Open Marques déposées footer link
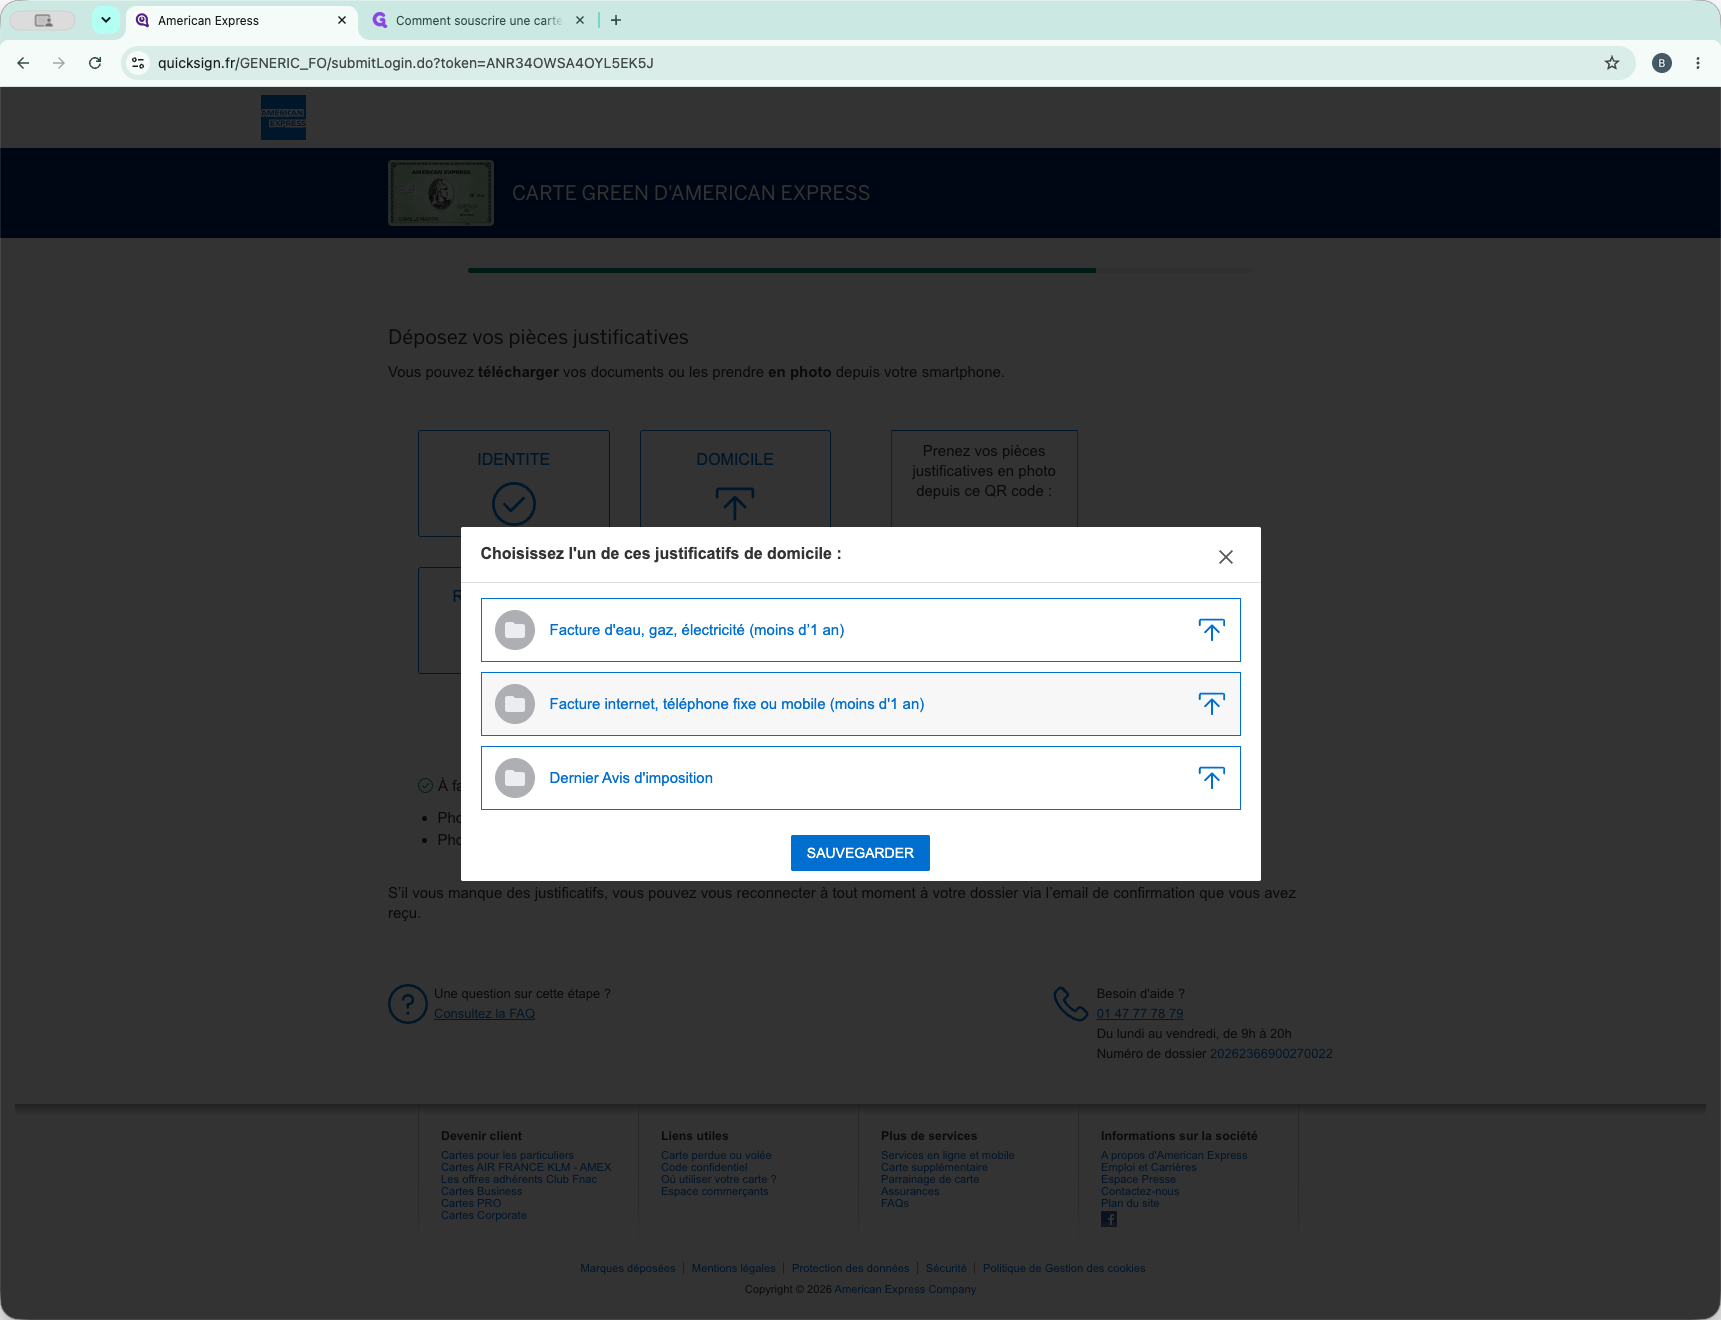 pyautogui.click(x=628, y=1268)
